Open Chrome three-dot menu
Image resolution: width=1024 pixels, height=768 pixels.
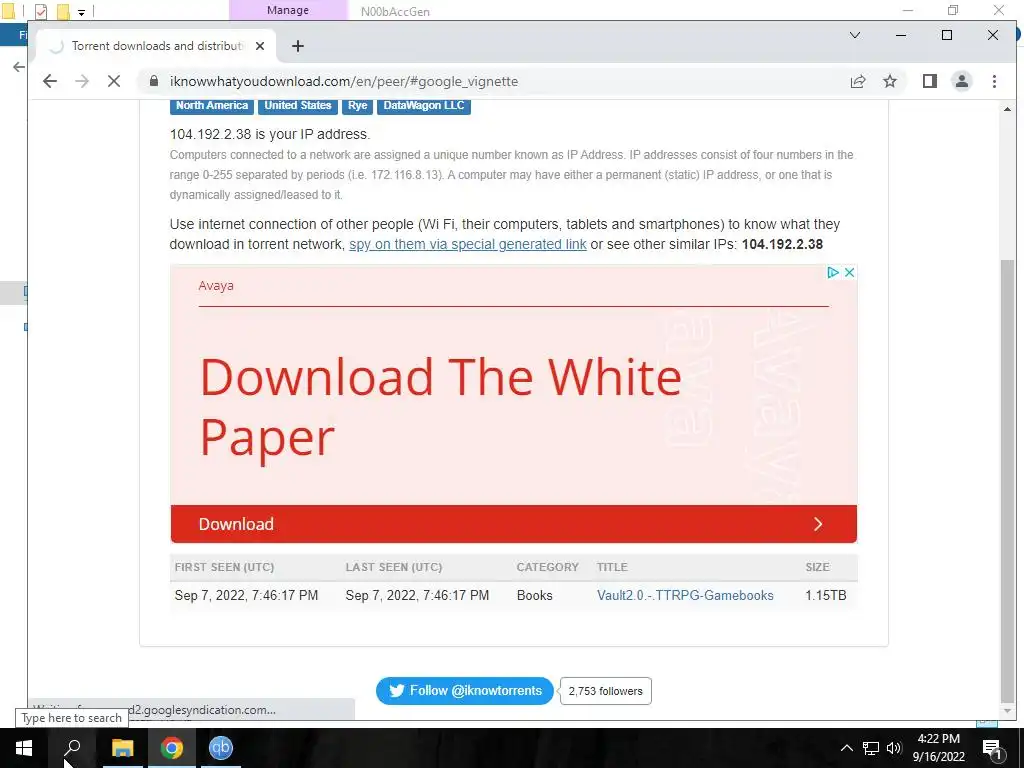click(994, 81)
